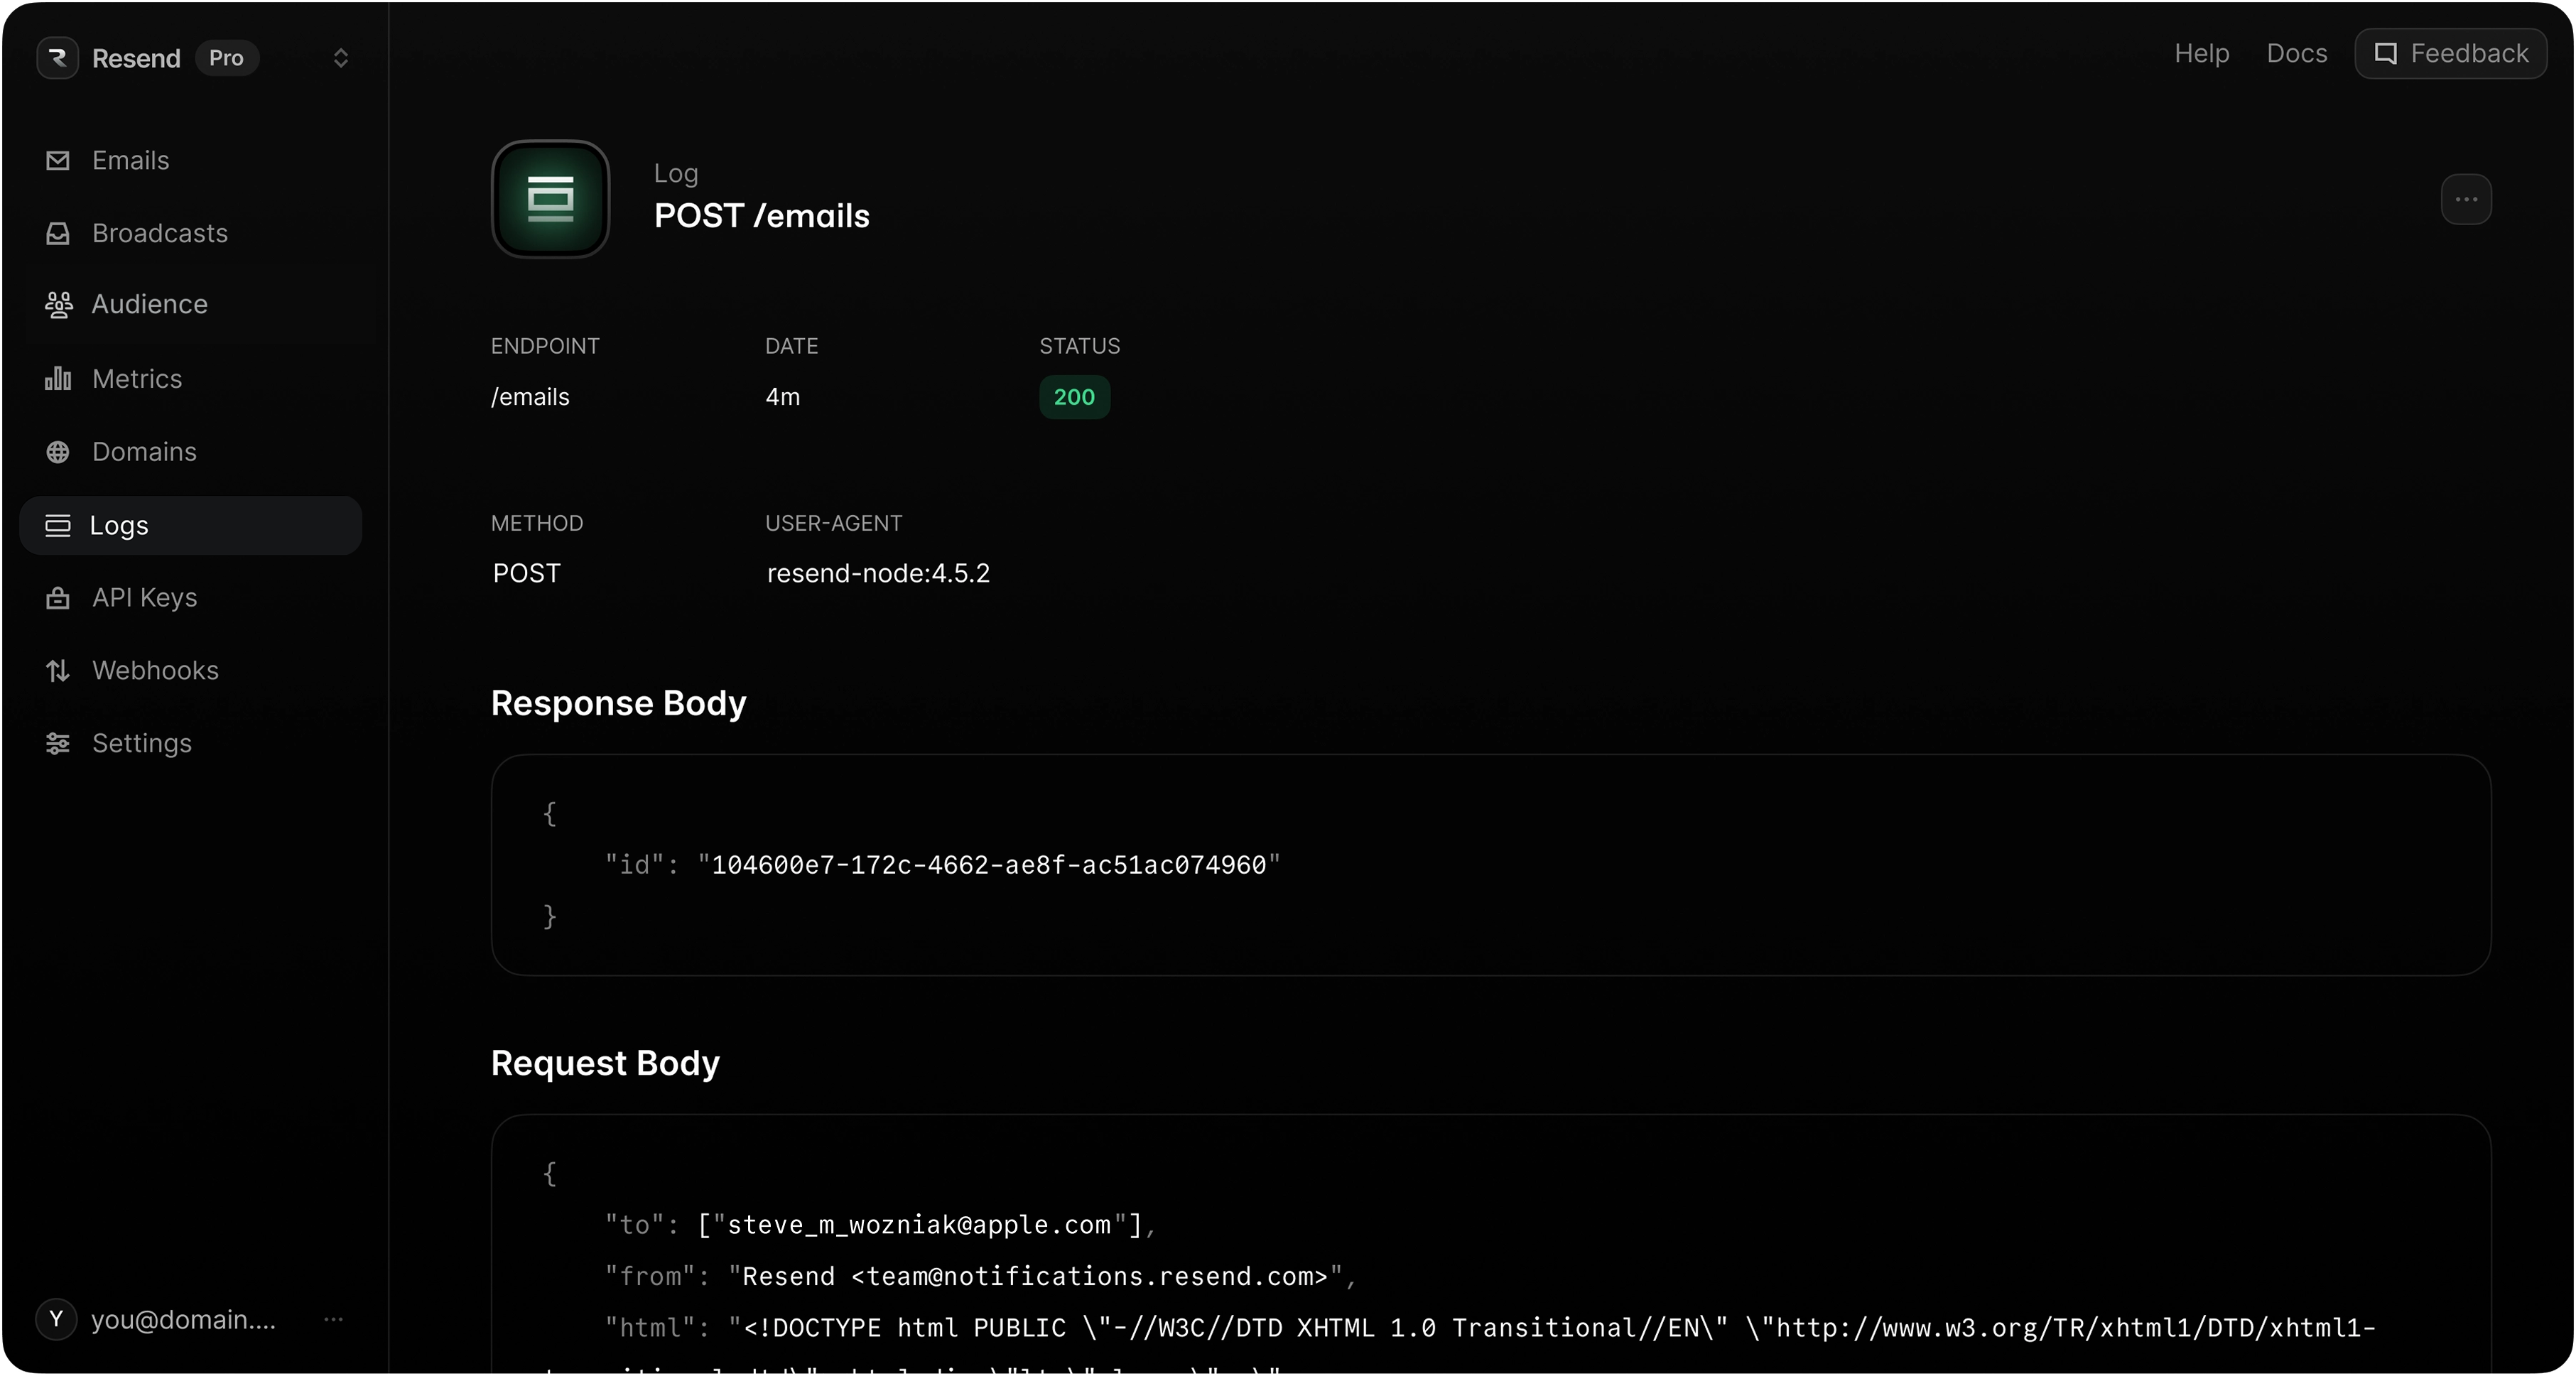Click the /emails endpoint value
The image size is (2576, 1376).
[530, 397]
